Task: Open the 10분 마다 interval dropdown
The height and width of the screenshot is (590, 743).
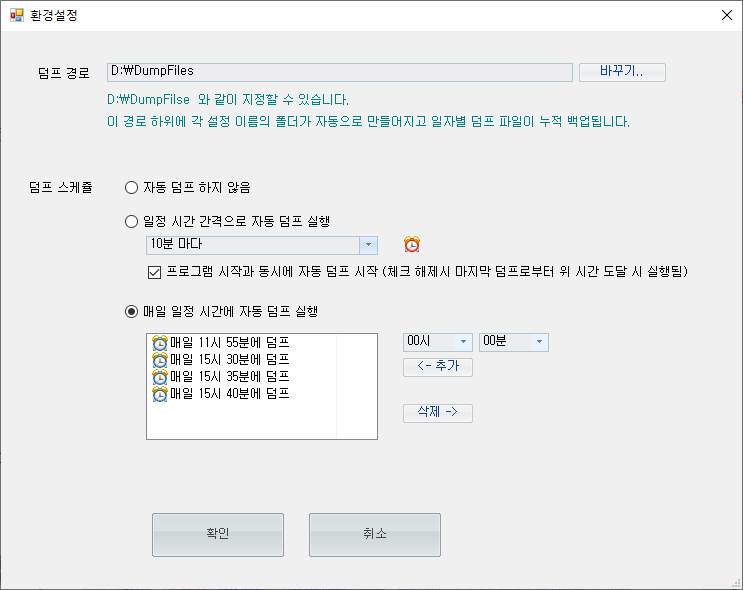Action: pos(262,245)
